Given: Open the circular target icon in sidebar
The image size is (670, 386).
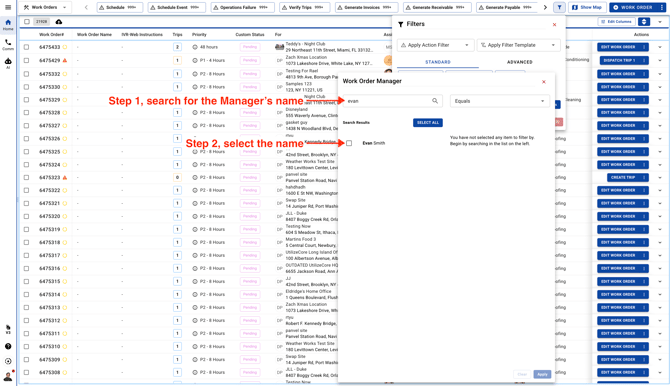Looking at the screenshot, I should (8, 361).
